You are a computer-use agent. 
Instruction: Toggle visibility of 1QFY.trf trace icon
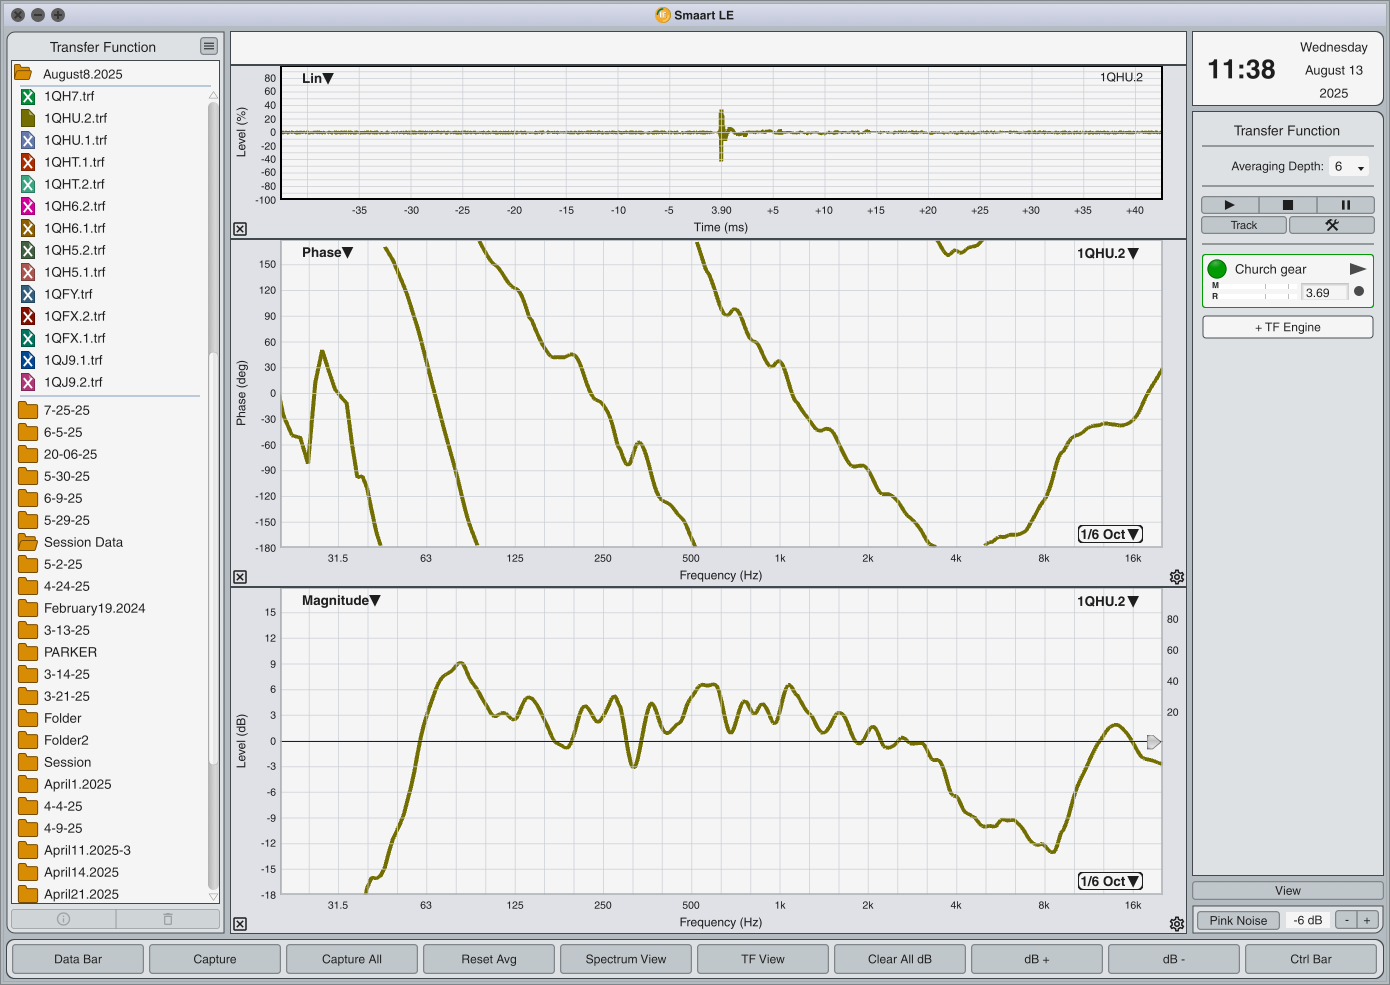[28, 294]
